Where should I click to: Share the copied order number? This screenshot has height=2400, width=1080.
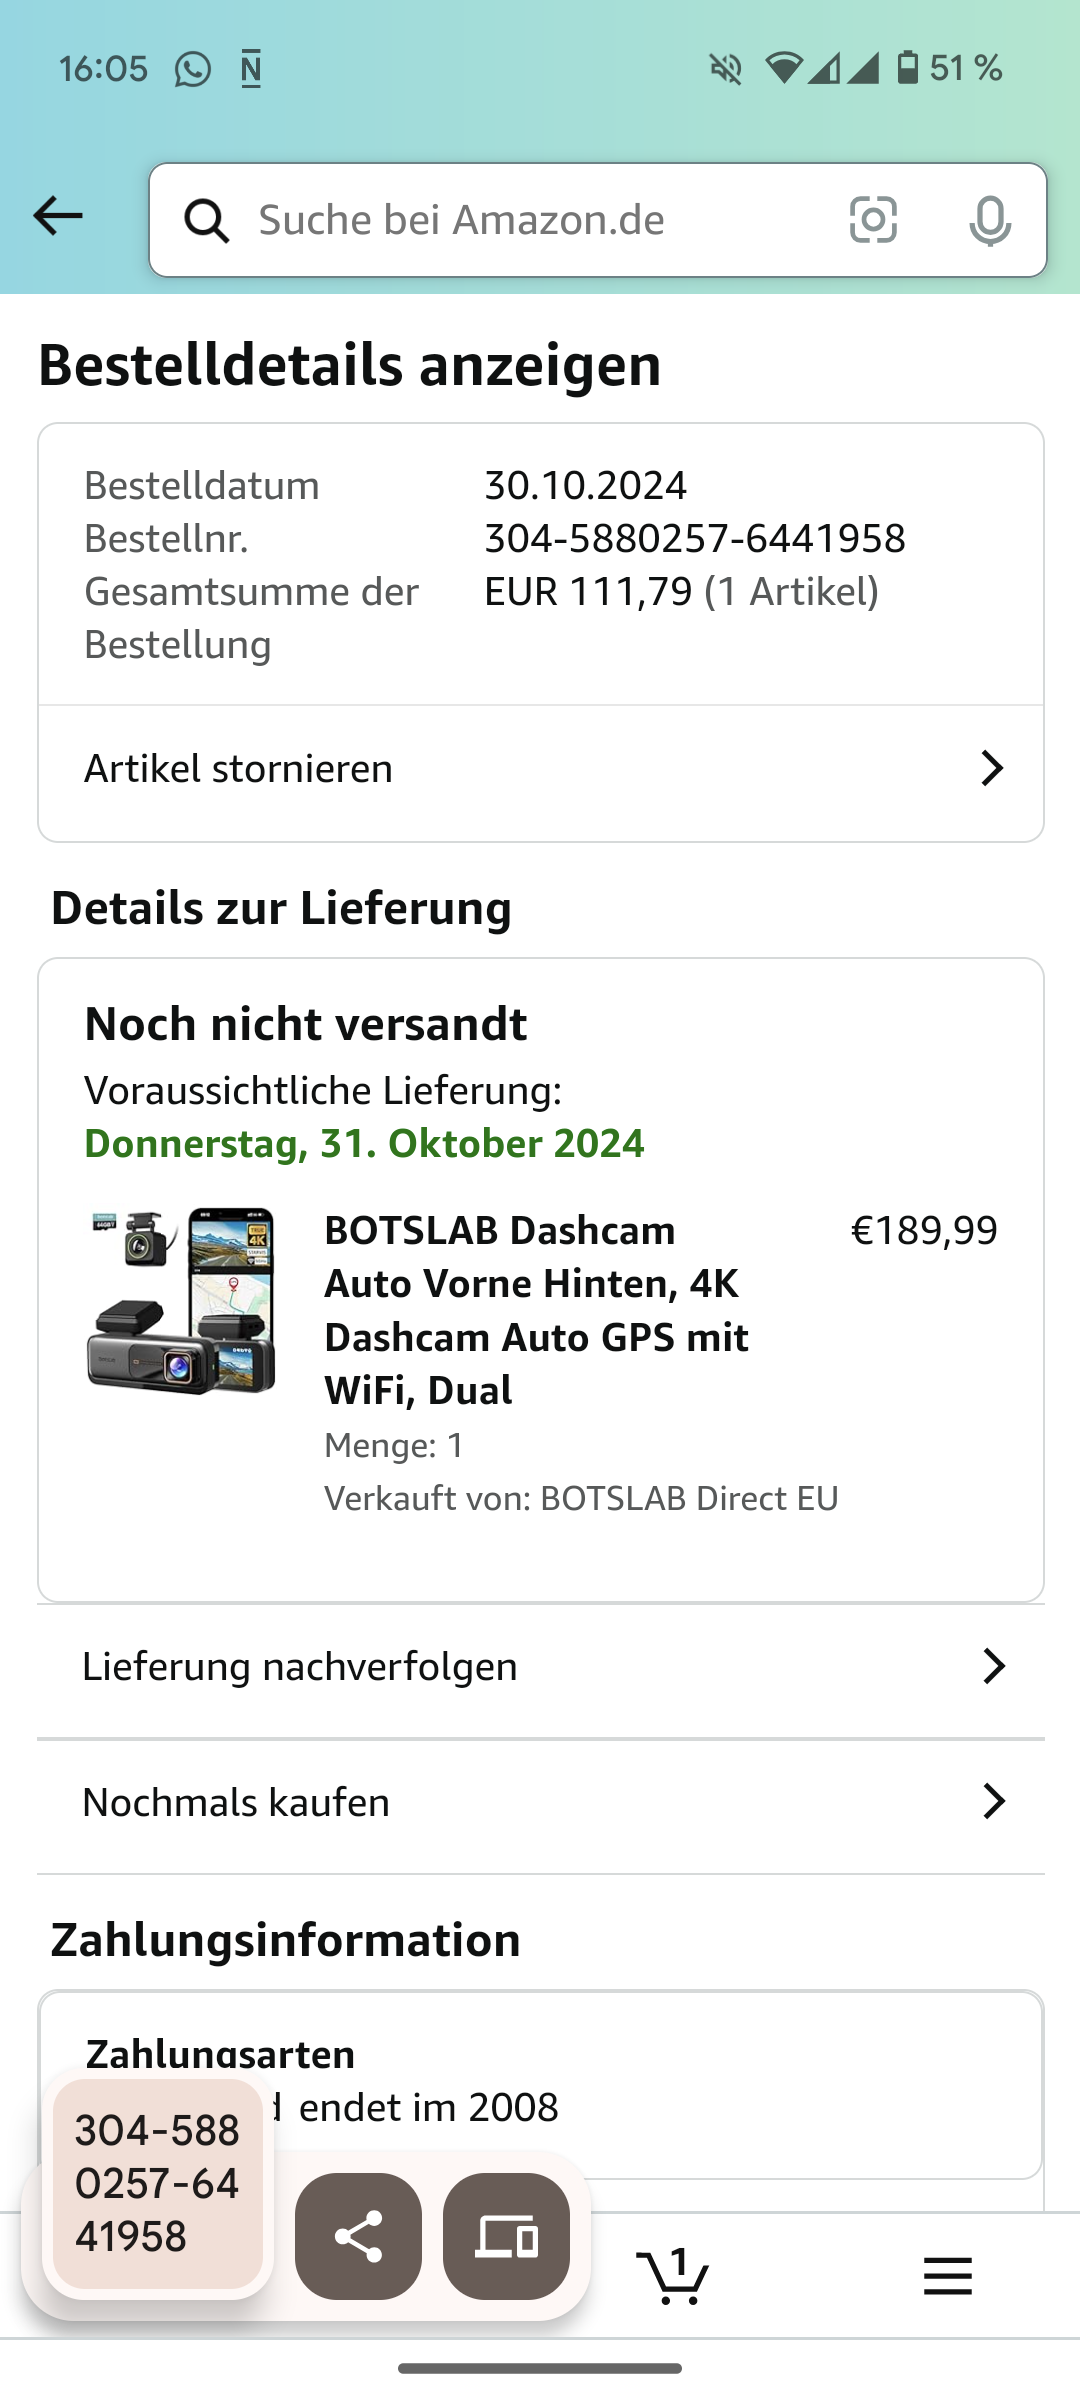tap(358, 2236)
